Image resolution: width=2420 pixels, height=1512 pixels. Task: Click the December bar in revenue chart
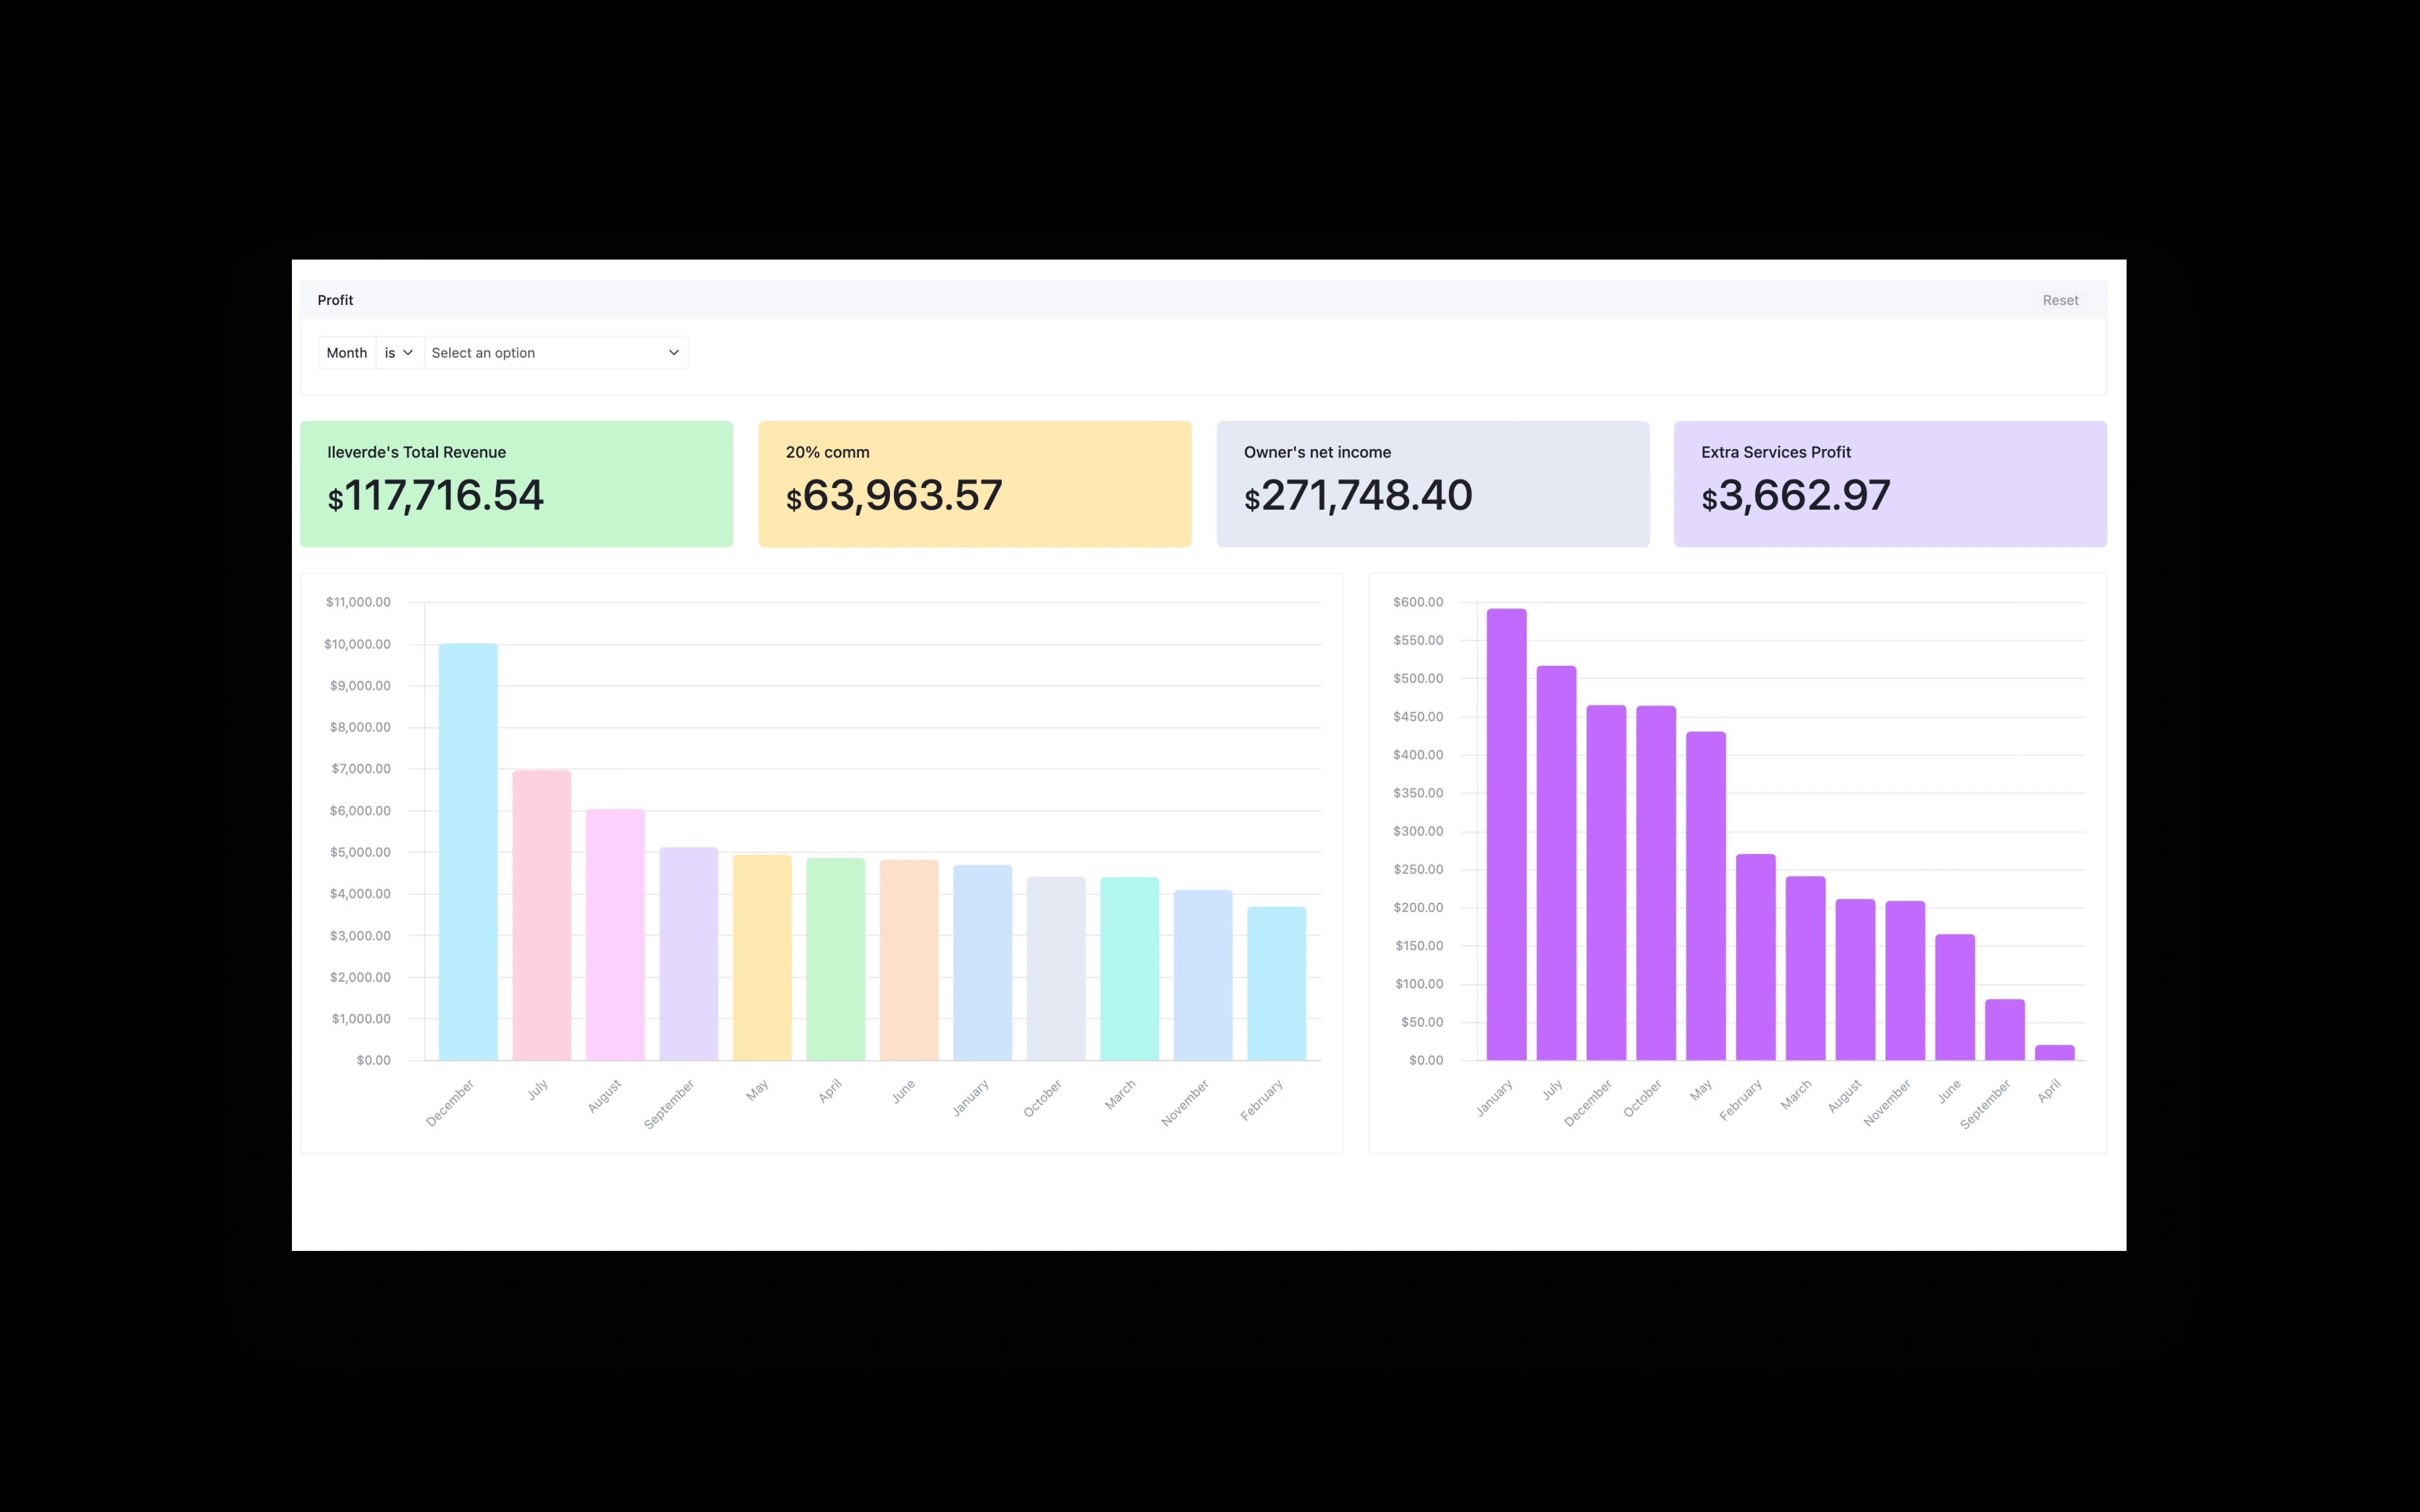[x=468, y=852]
